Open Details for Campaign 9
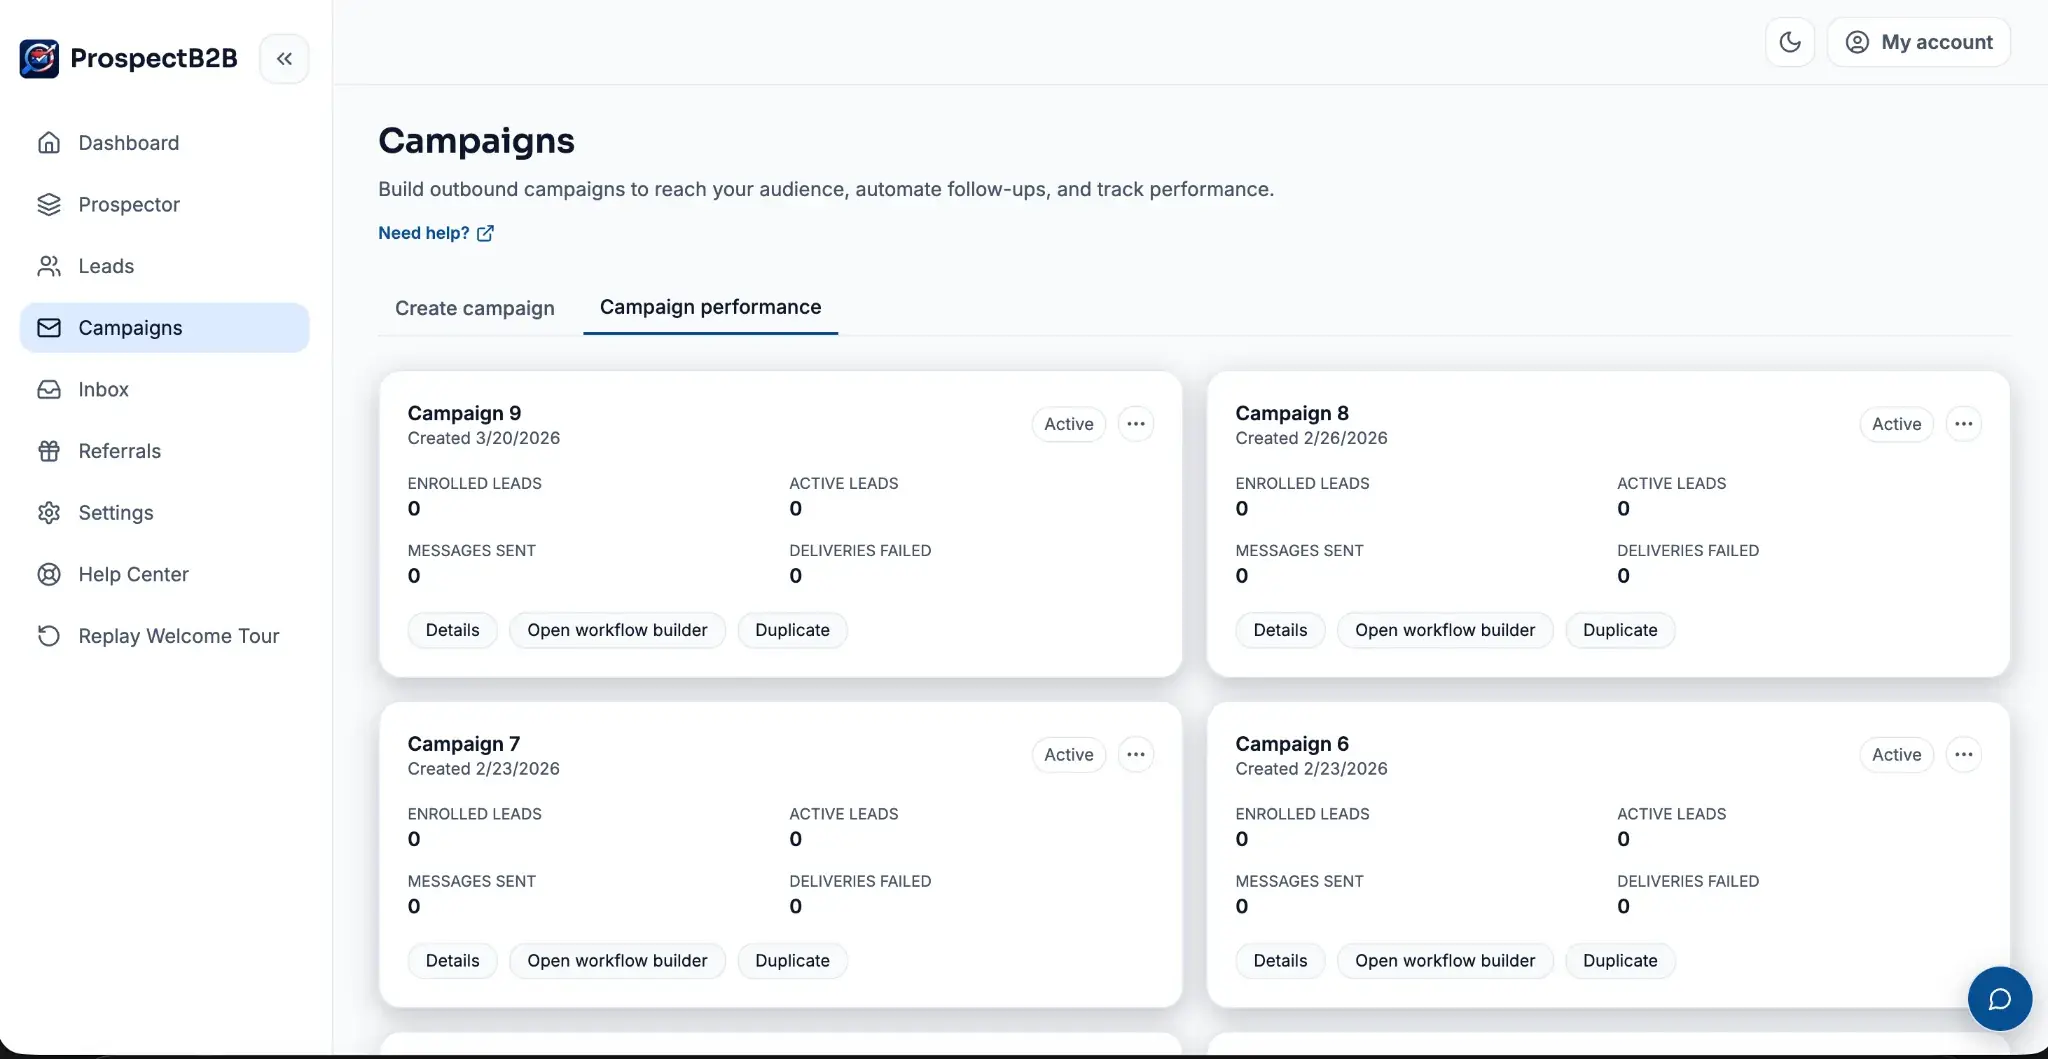Screen dimensions: 2048x1059 coord(452,630)
